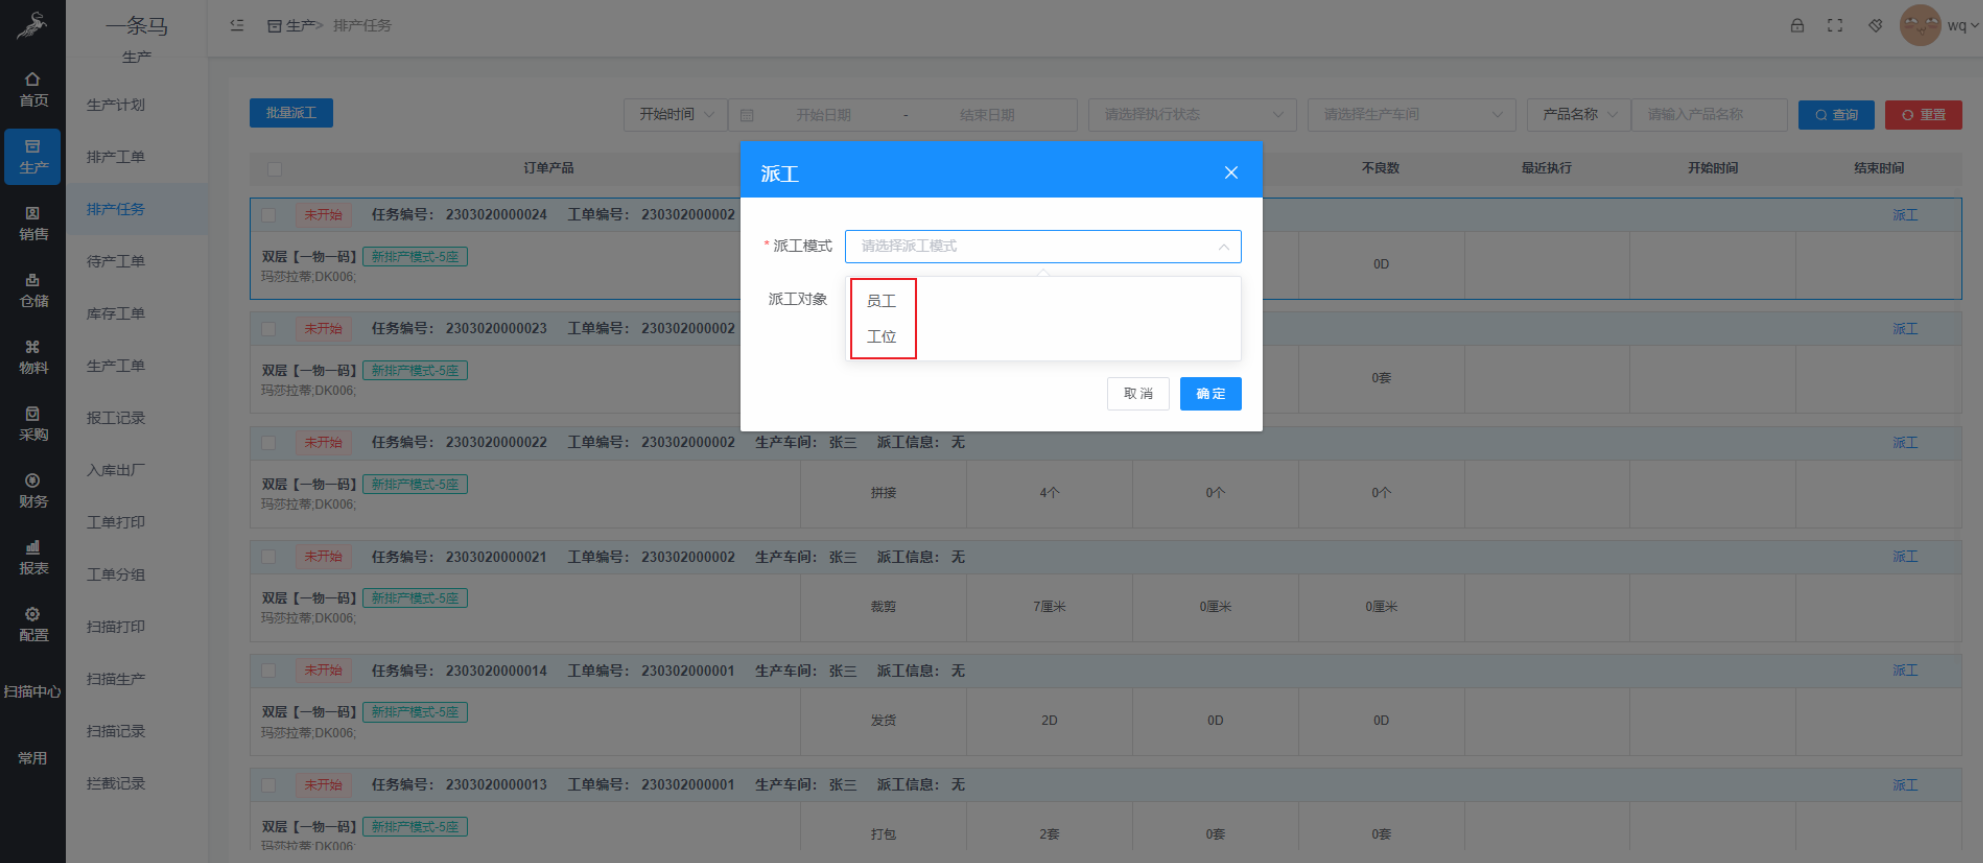Choose 员工 from the dropdown list

(881, 301)
